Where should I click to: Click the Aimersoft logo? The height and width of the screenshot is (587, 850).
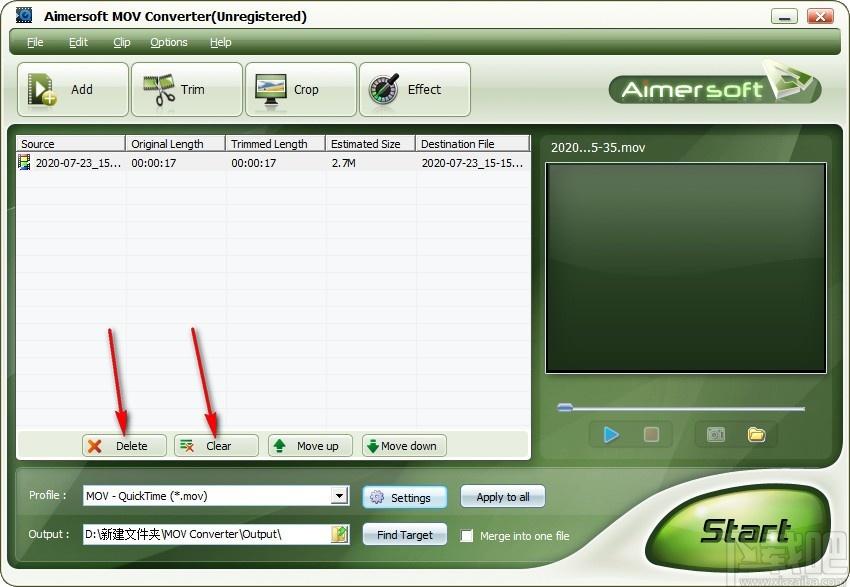[x=715, y=87]
